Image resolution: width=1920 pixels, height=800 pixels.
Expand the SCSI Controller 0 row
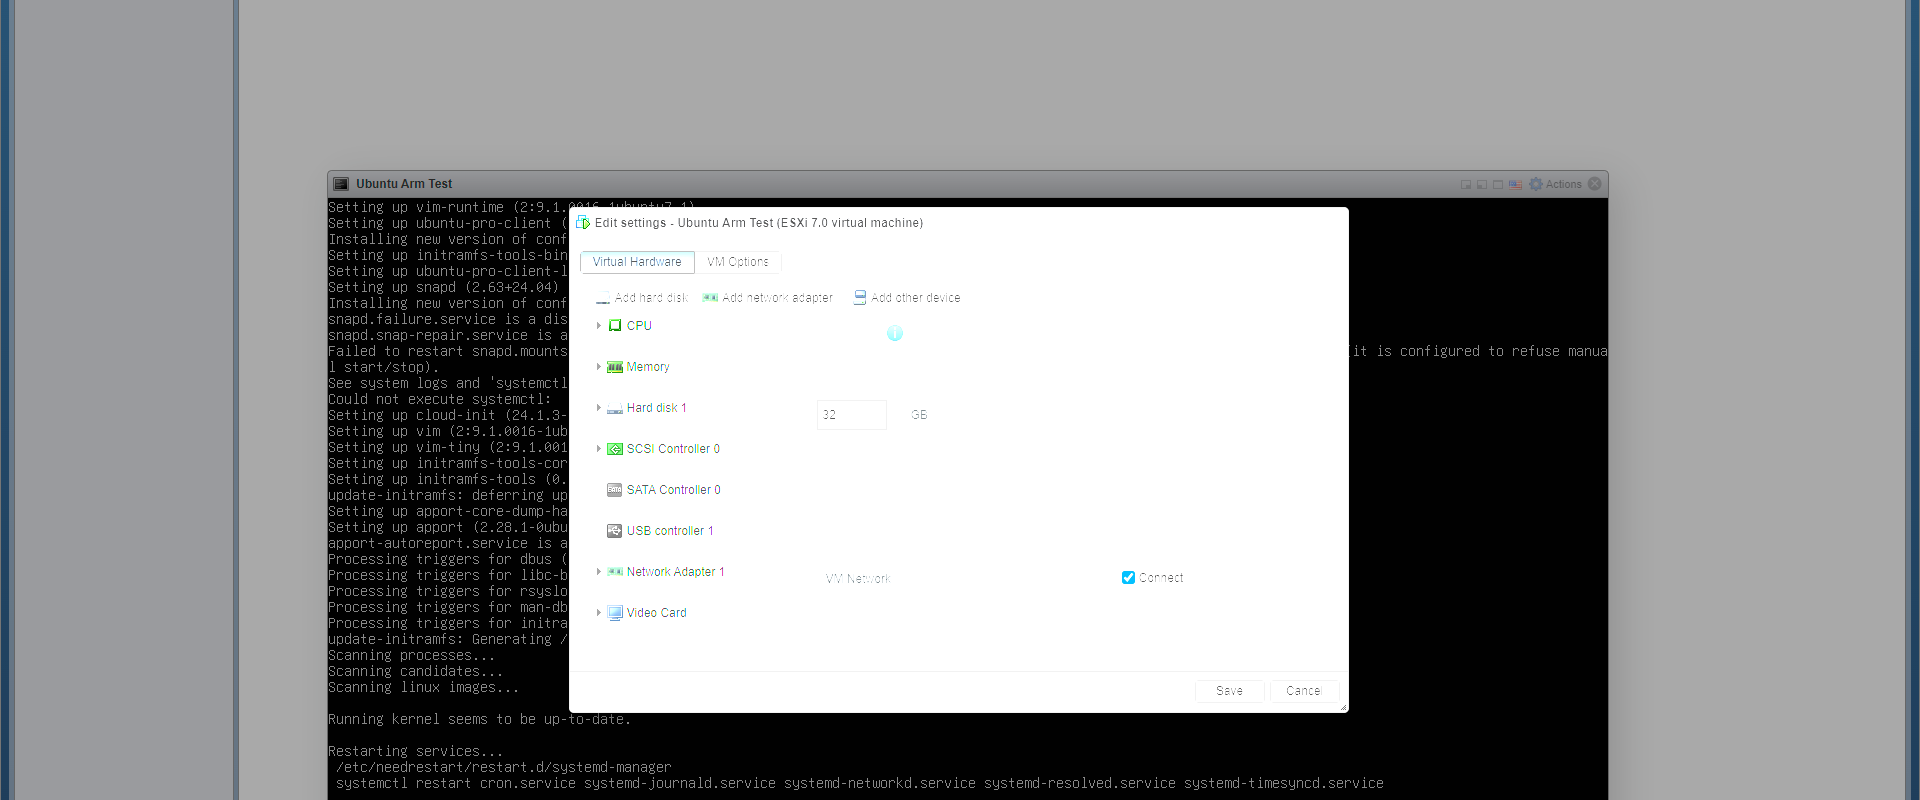click(599, 449)
